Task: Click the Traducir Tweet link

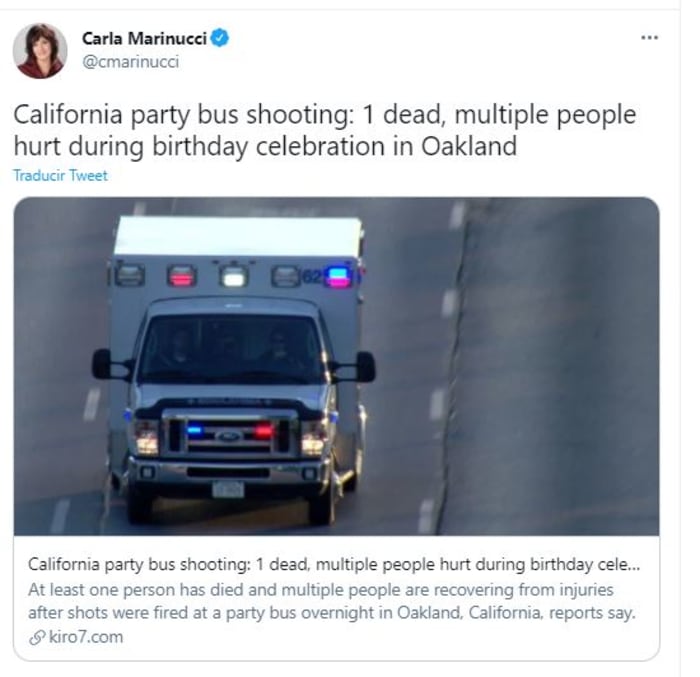Action: coord(60,175)
